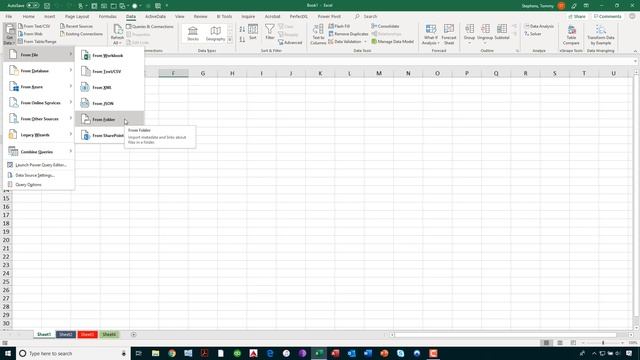640x360 pixels.
Task: Expand the Ungroup dropdown
Action: coord(485,43)
